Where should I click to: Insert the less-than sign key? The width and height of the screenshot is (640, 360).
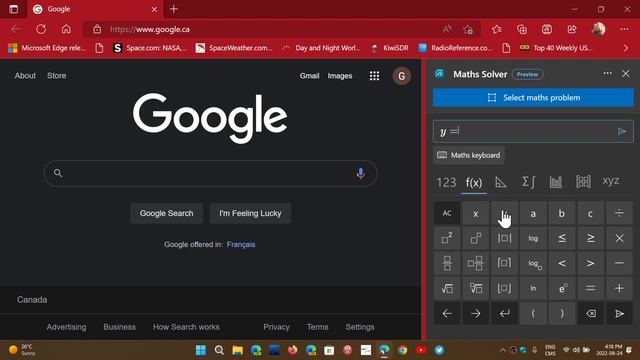(x=562, y=263)
